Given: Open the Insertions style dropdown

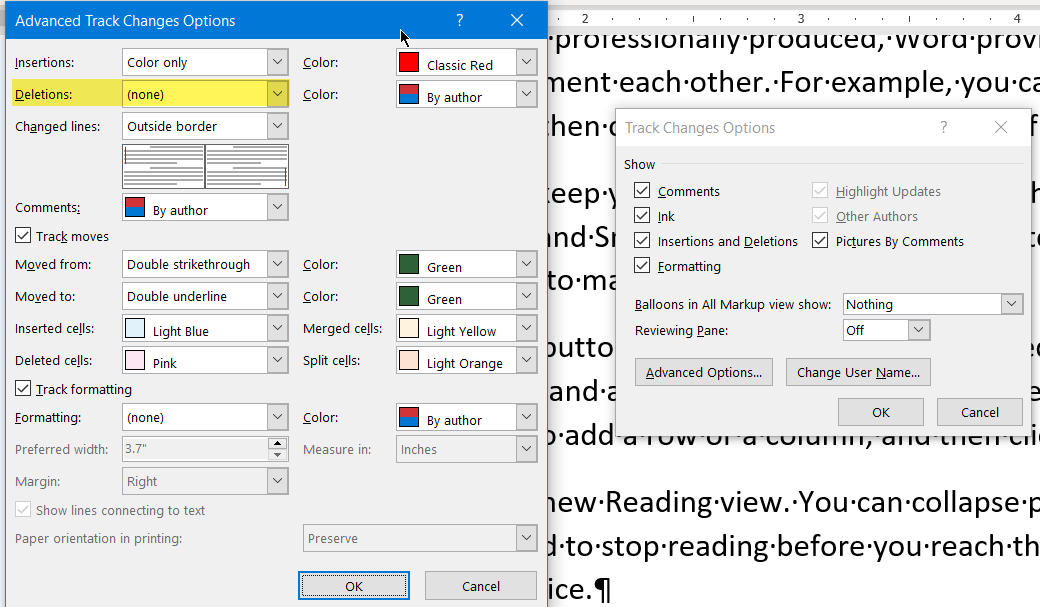Looking at the screenshot, I should tap(205, 62).
